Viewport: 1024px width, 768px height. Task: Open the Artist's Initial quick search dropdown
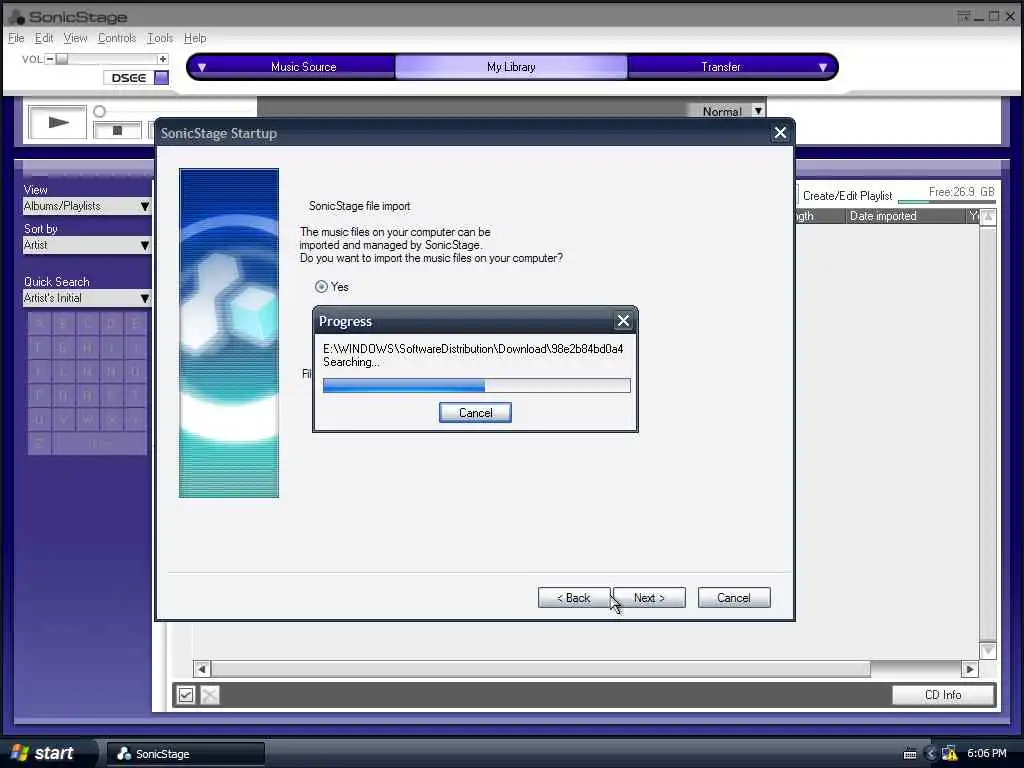point(87,298)
